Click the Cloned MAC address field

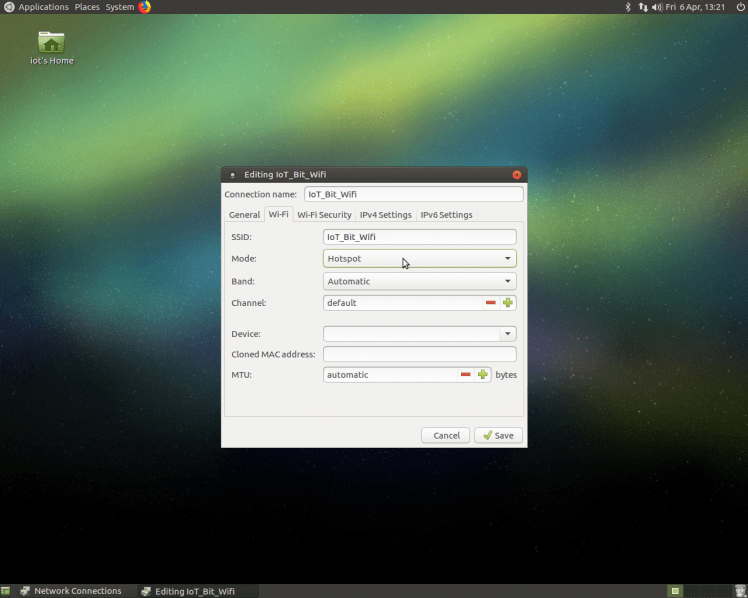click(x=420, y=354)
